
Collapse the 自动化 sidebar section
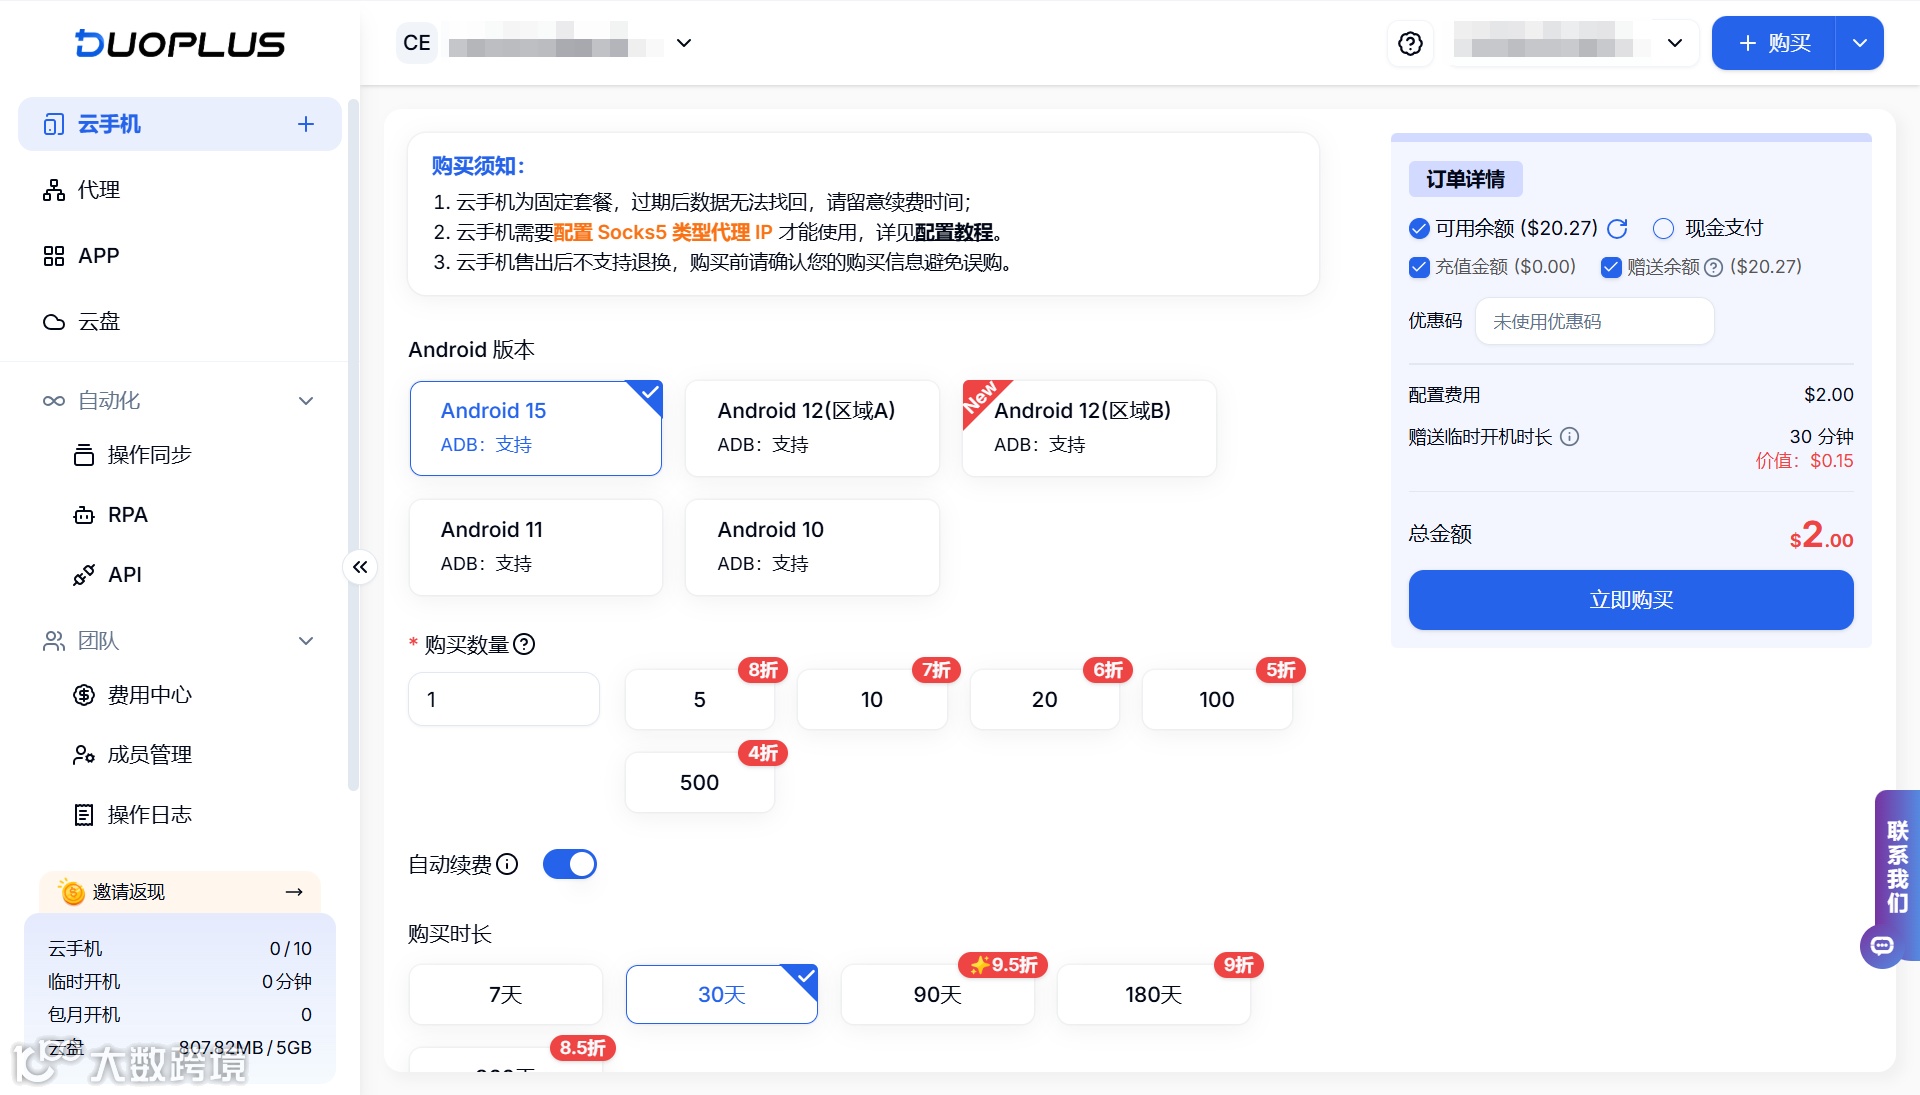pyautogui.click(x=306, y=401)
